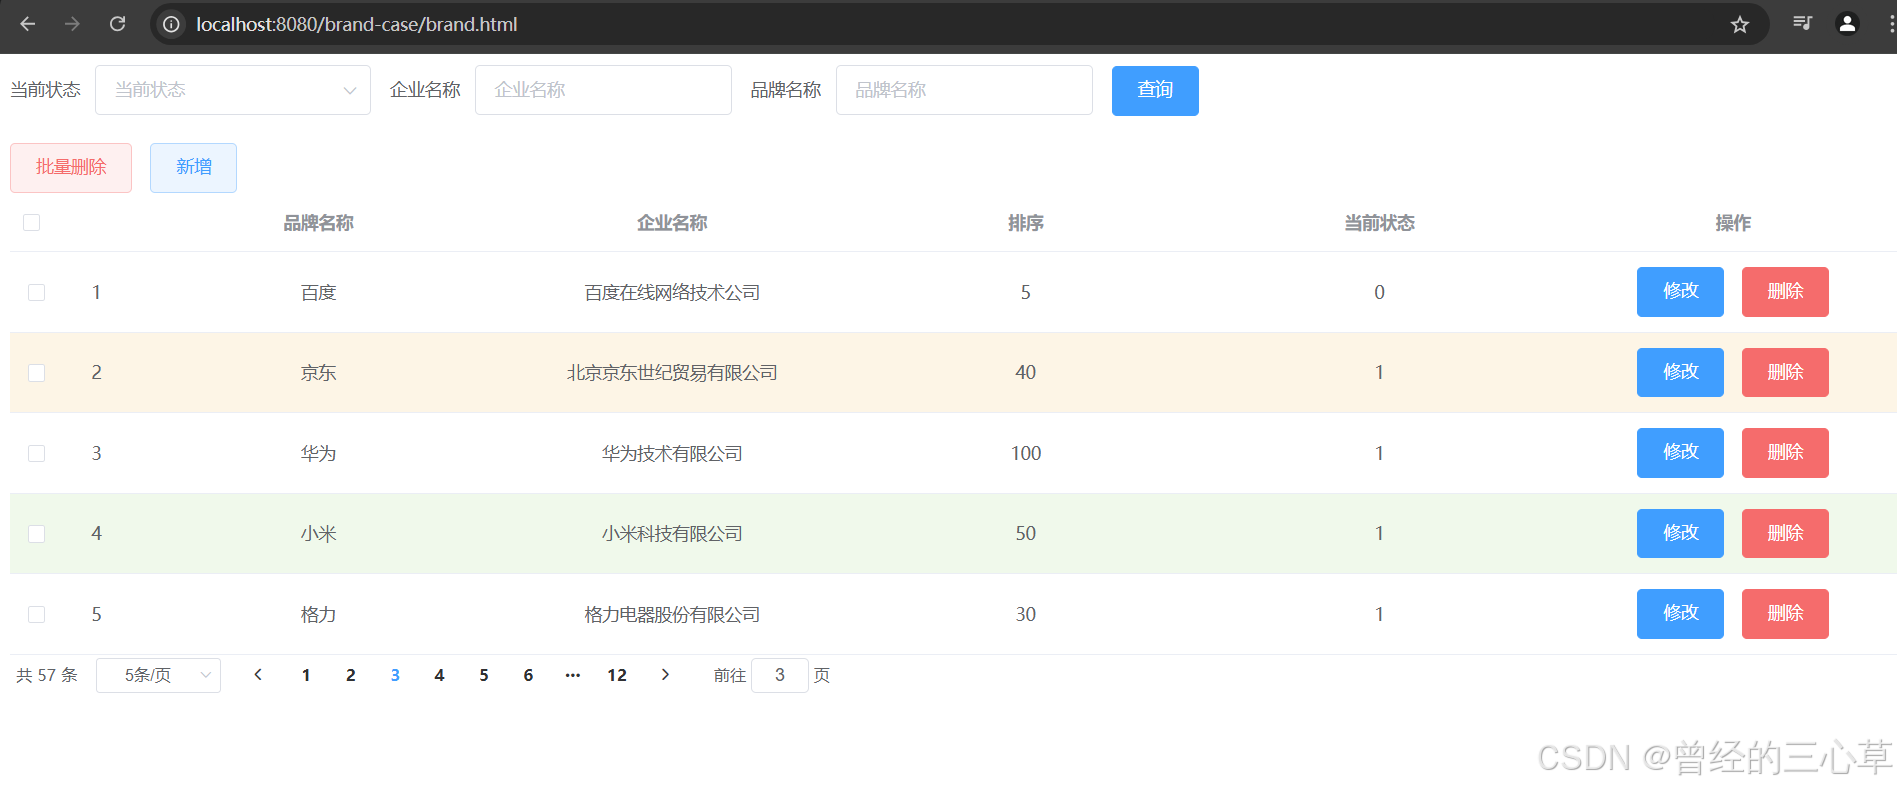Click the address bar URL
This screenshot has height=790, width=1897.
coord(357,24)
